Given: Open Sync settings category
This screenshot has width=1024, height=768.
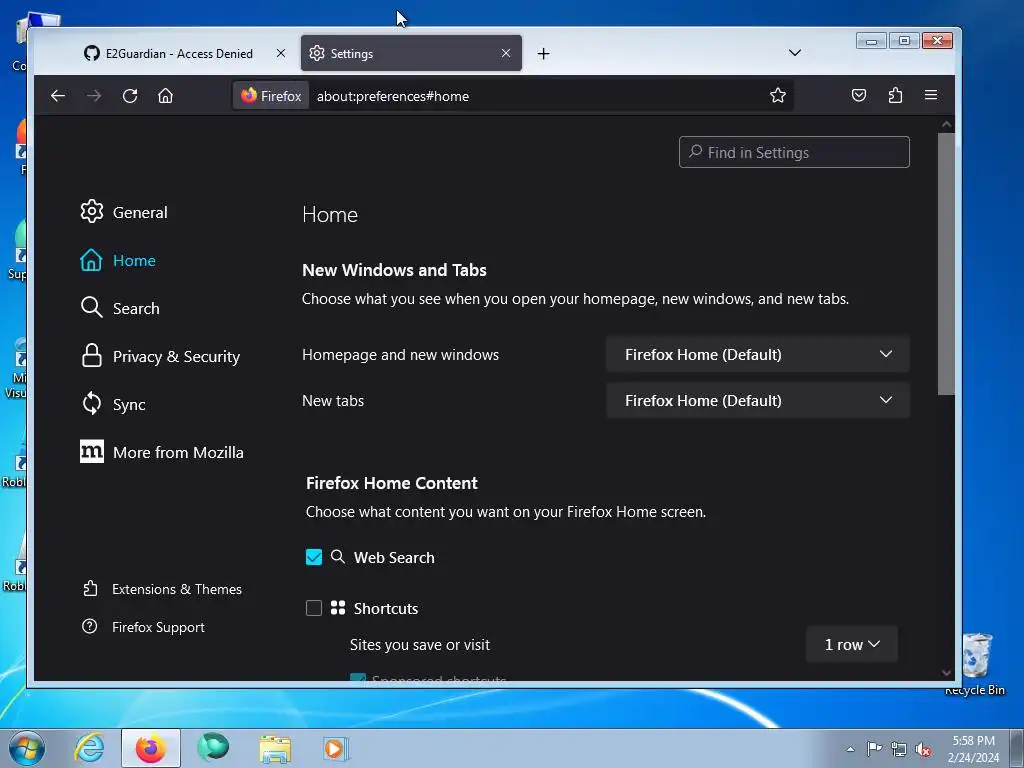Looking at the screenshot, I should point(113,404).
